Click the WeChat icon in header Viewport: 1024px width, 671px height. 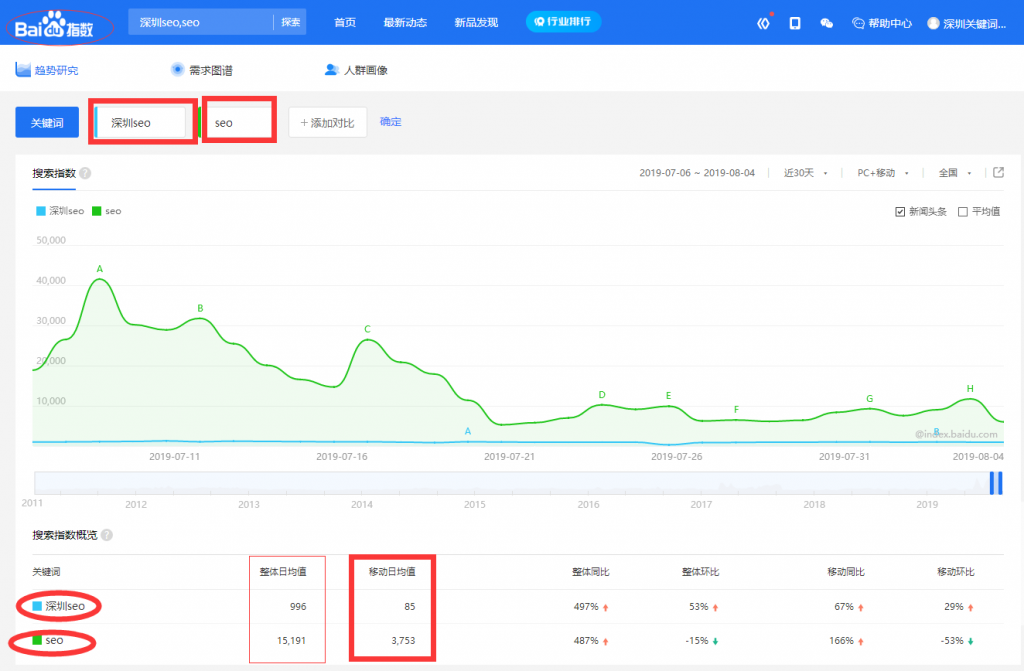[826, 22]
